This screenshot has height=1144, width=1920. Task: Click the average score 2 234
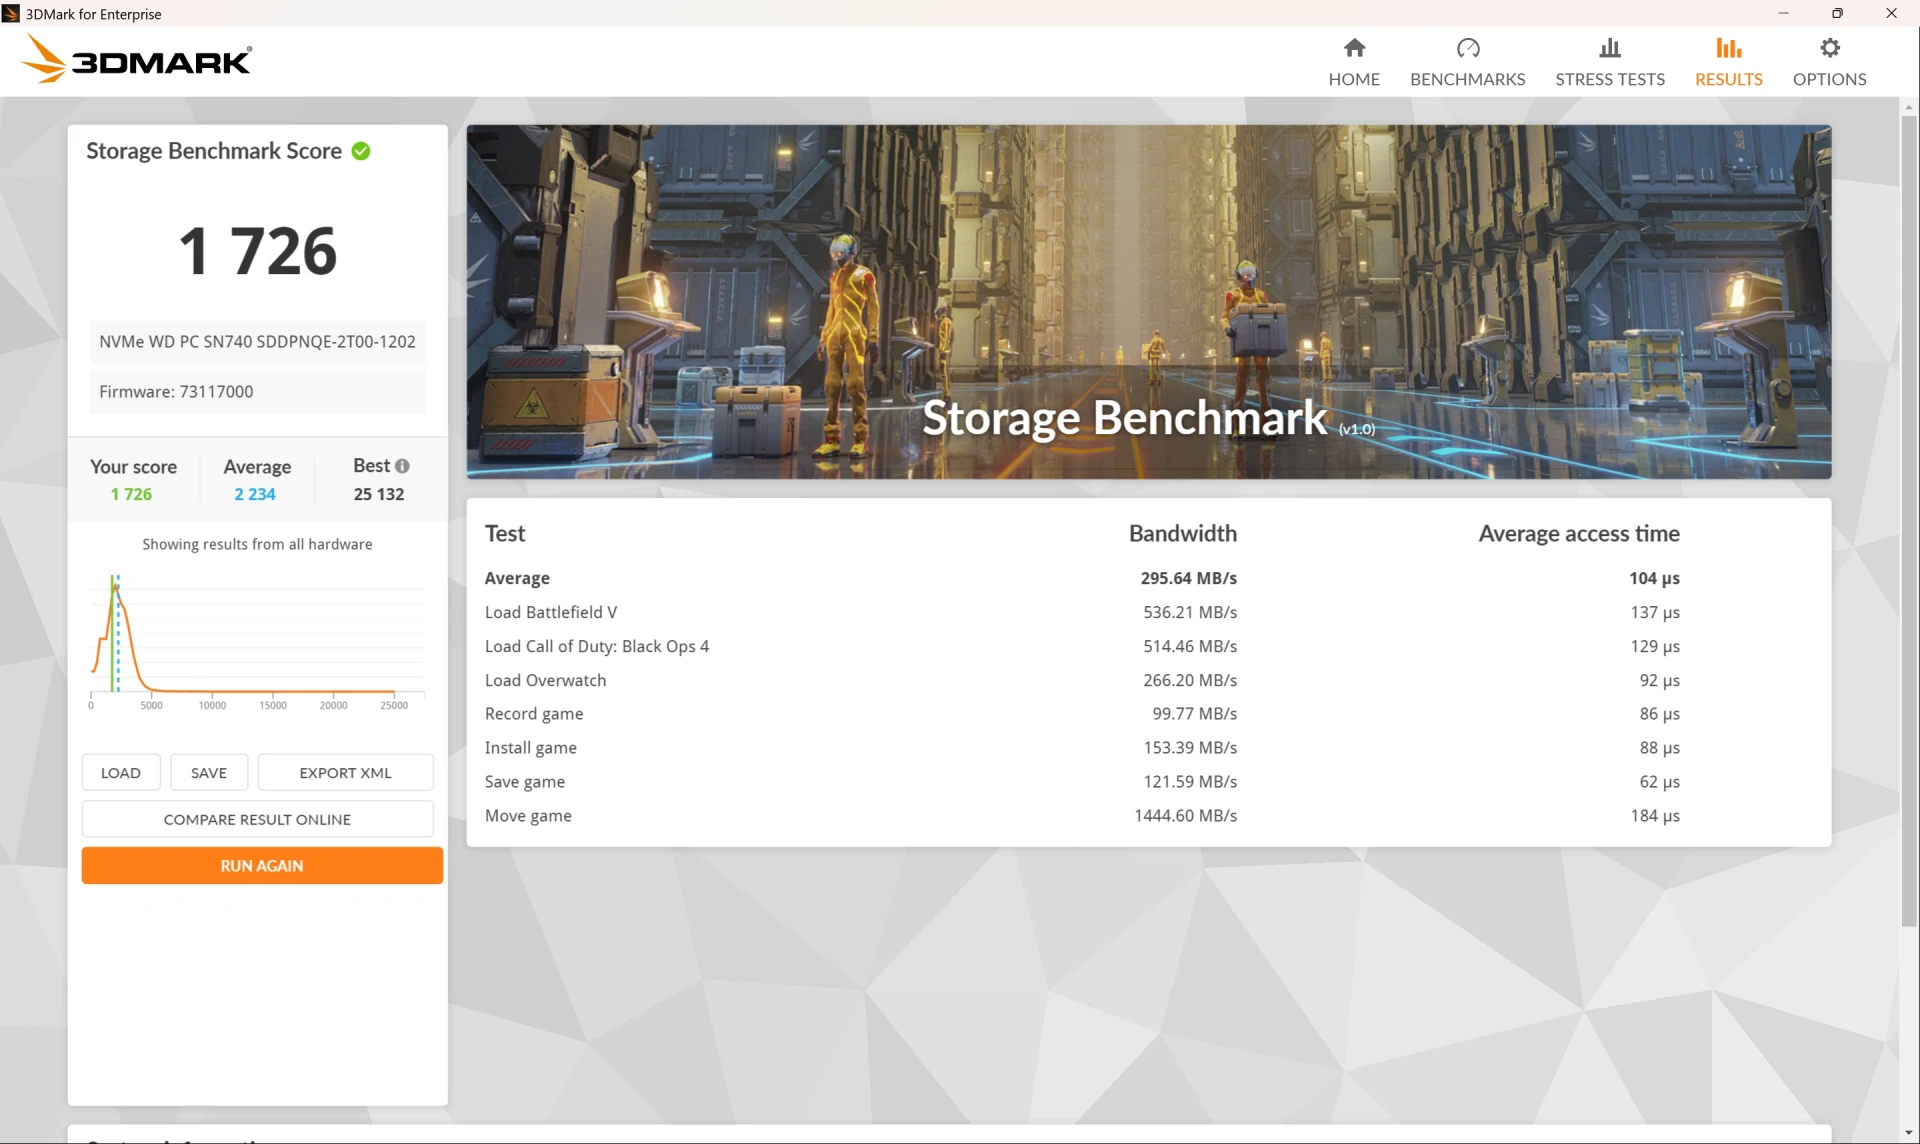click(255, 494)
